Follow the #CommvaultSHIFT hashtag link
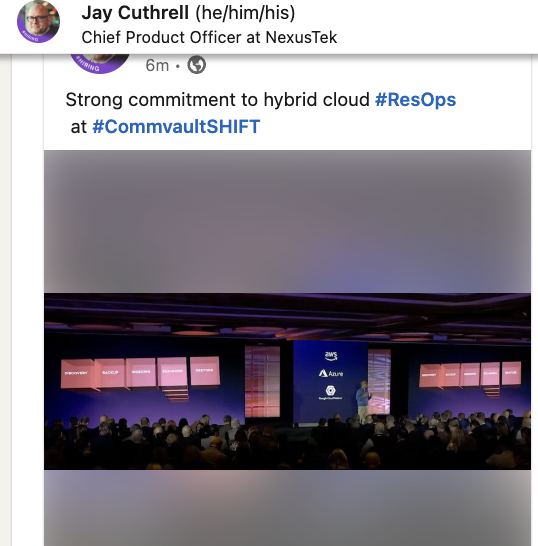Image resolution: width=538 pixels, height=546 pixels. coord(176,126)
